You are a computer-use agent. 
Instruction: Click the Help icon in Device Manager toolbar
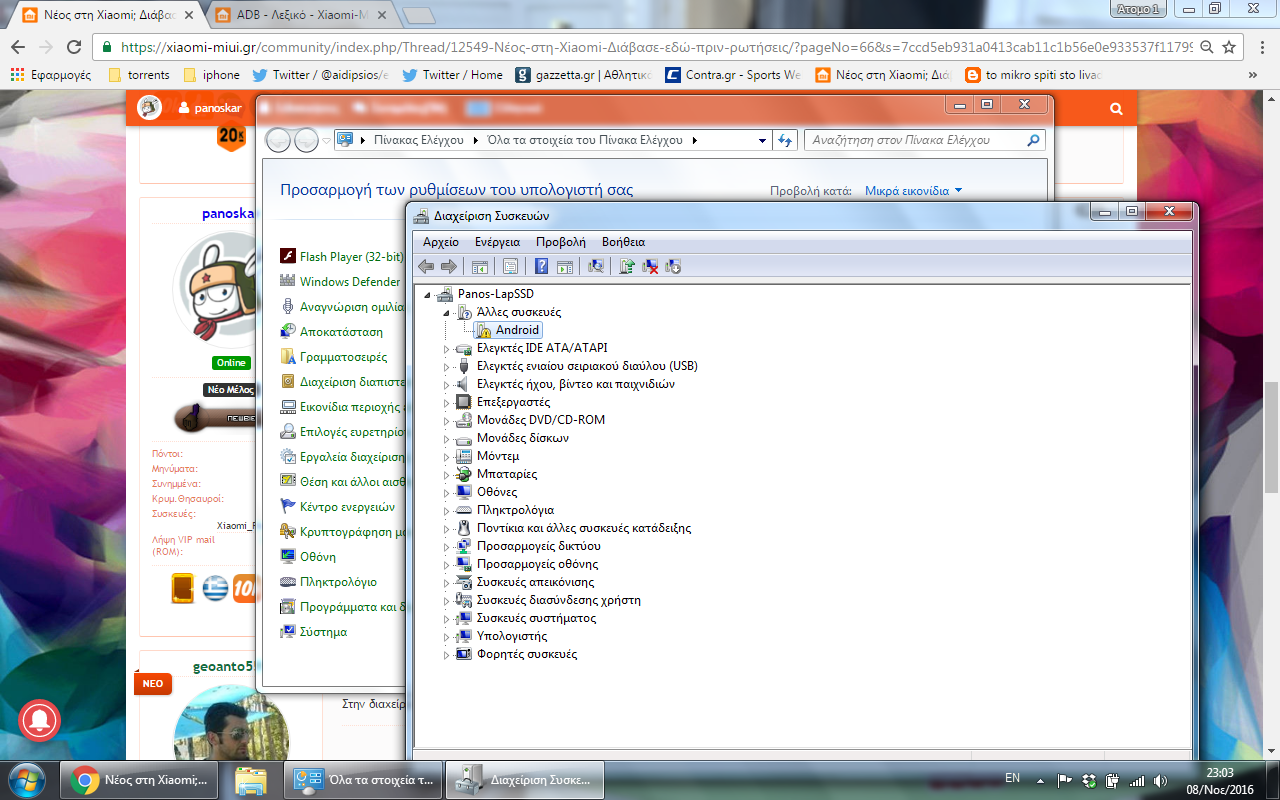point(541,266)
